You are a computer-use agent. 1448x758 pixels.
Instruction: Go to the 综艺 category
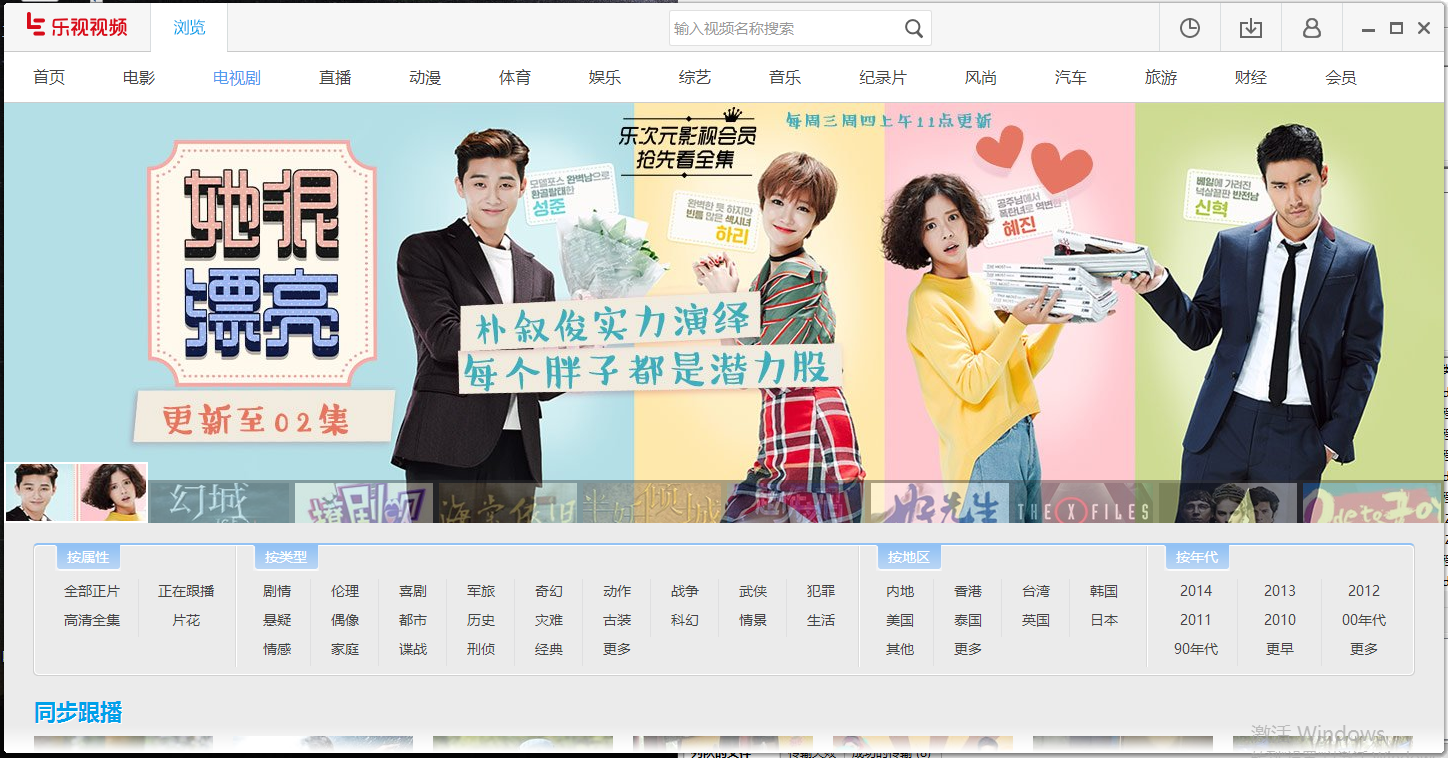694,78
